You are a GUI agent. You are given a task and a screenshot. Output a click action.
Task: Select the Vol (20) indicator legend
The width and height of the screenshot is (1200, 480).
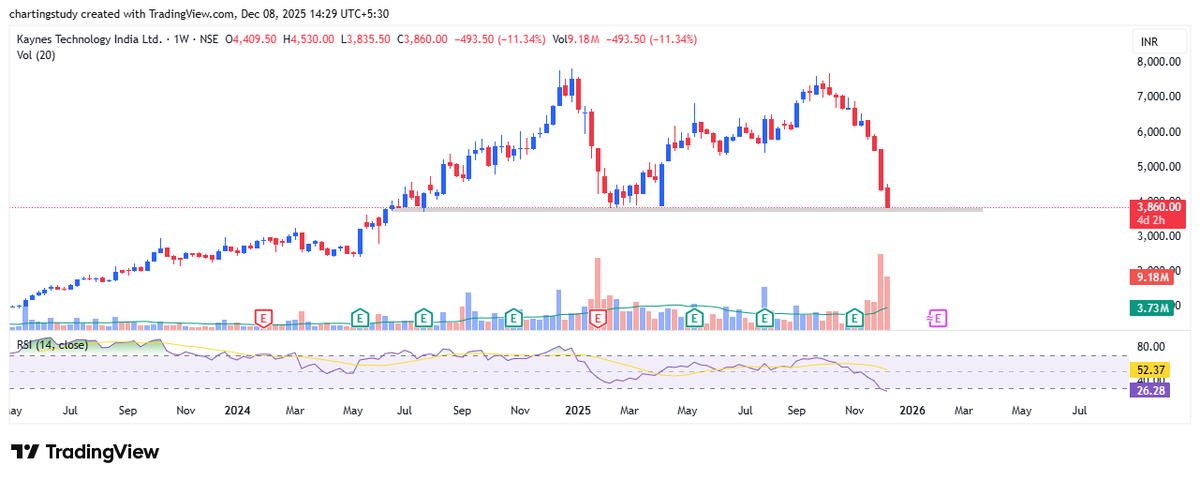click(x=37, y=54)
